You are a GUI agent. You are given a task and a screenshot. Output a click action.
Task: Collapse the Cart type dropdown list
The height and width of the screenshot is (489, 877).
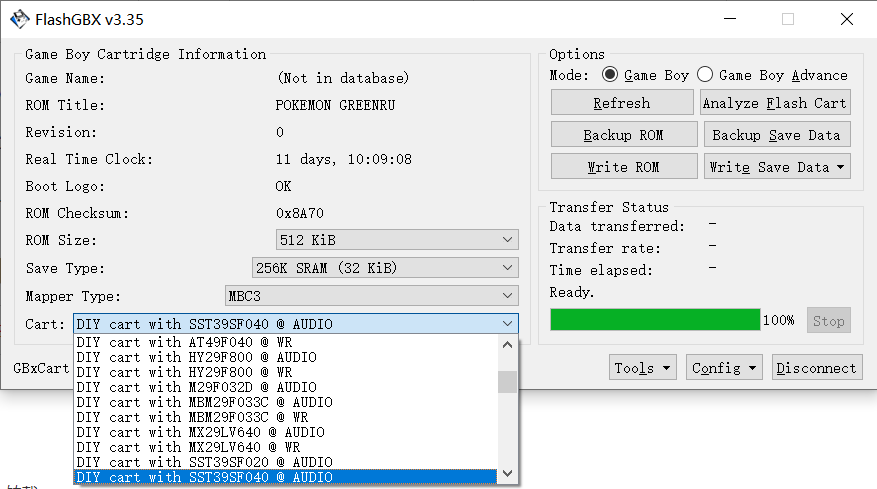[x=508, y=324]
